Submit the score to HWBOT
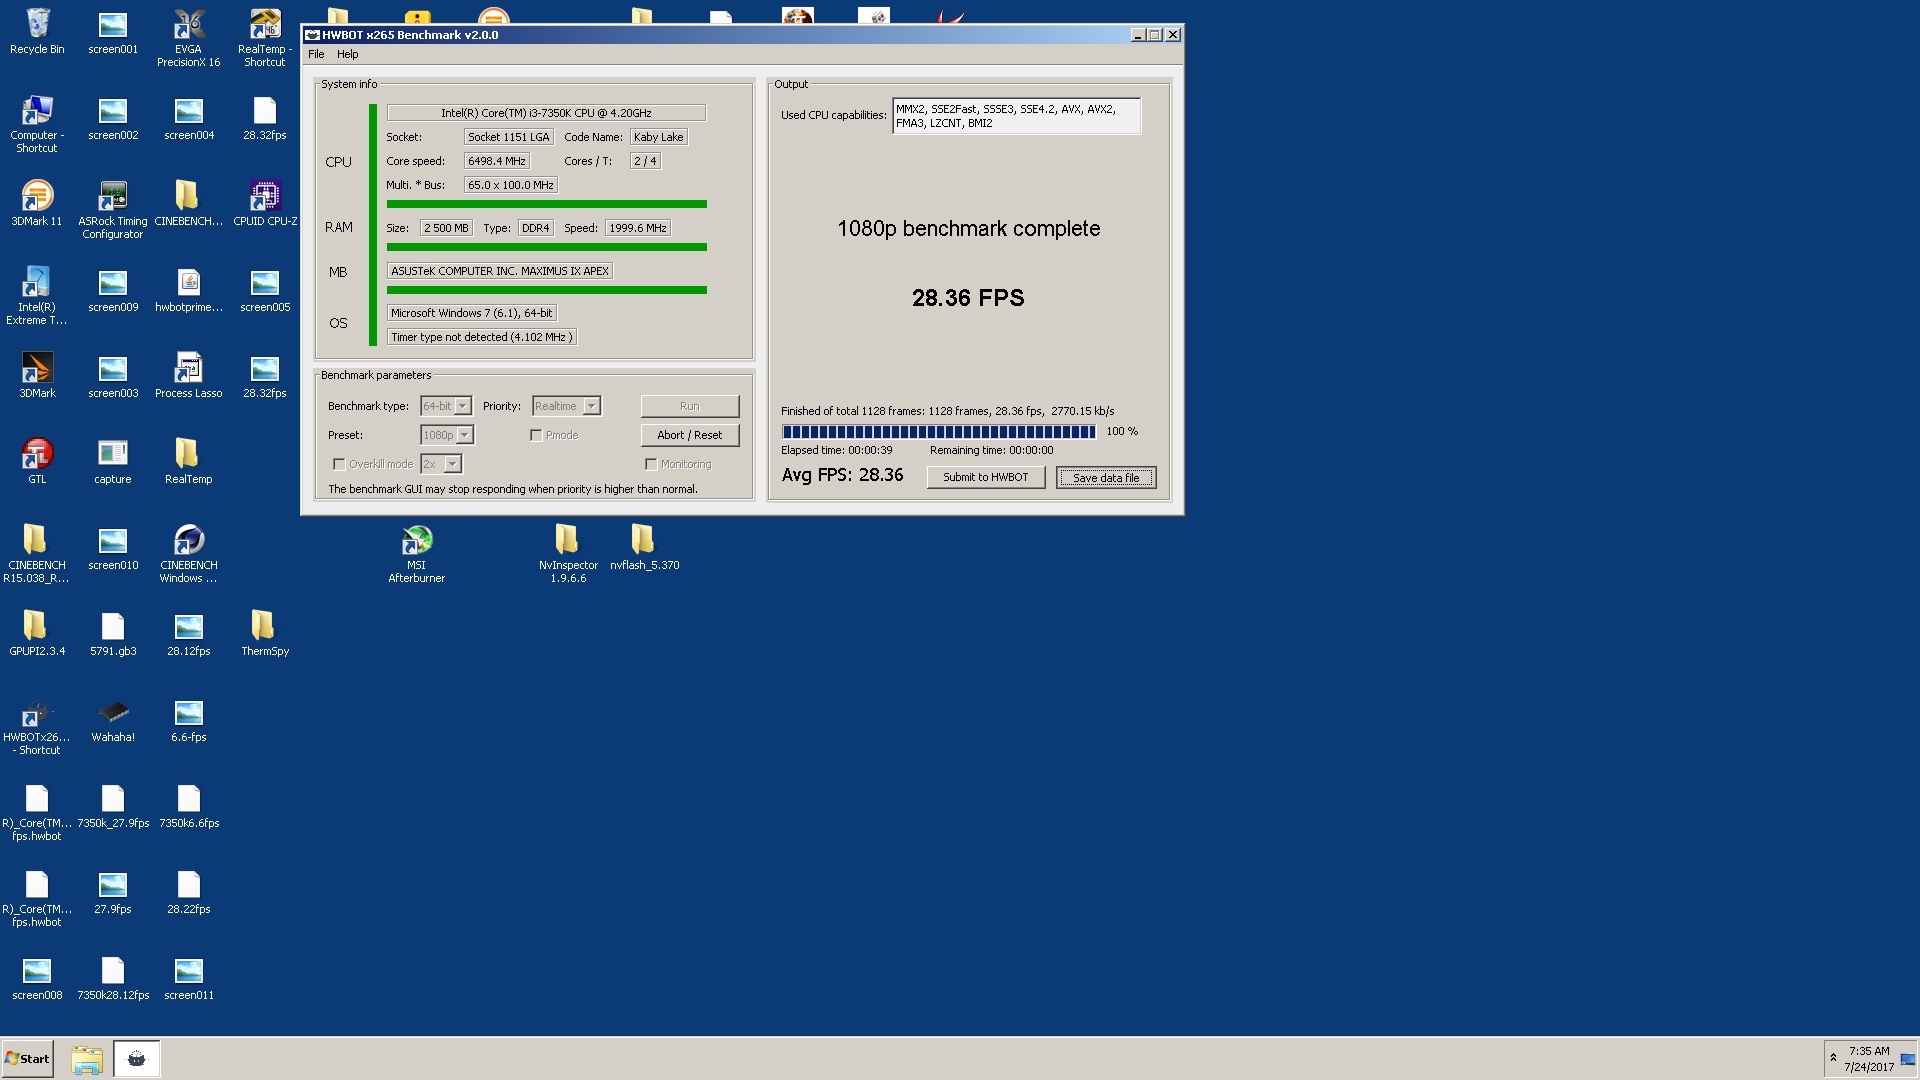The height and width of the screenshot is (1080, 1920). [x=986, y=477]
